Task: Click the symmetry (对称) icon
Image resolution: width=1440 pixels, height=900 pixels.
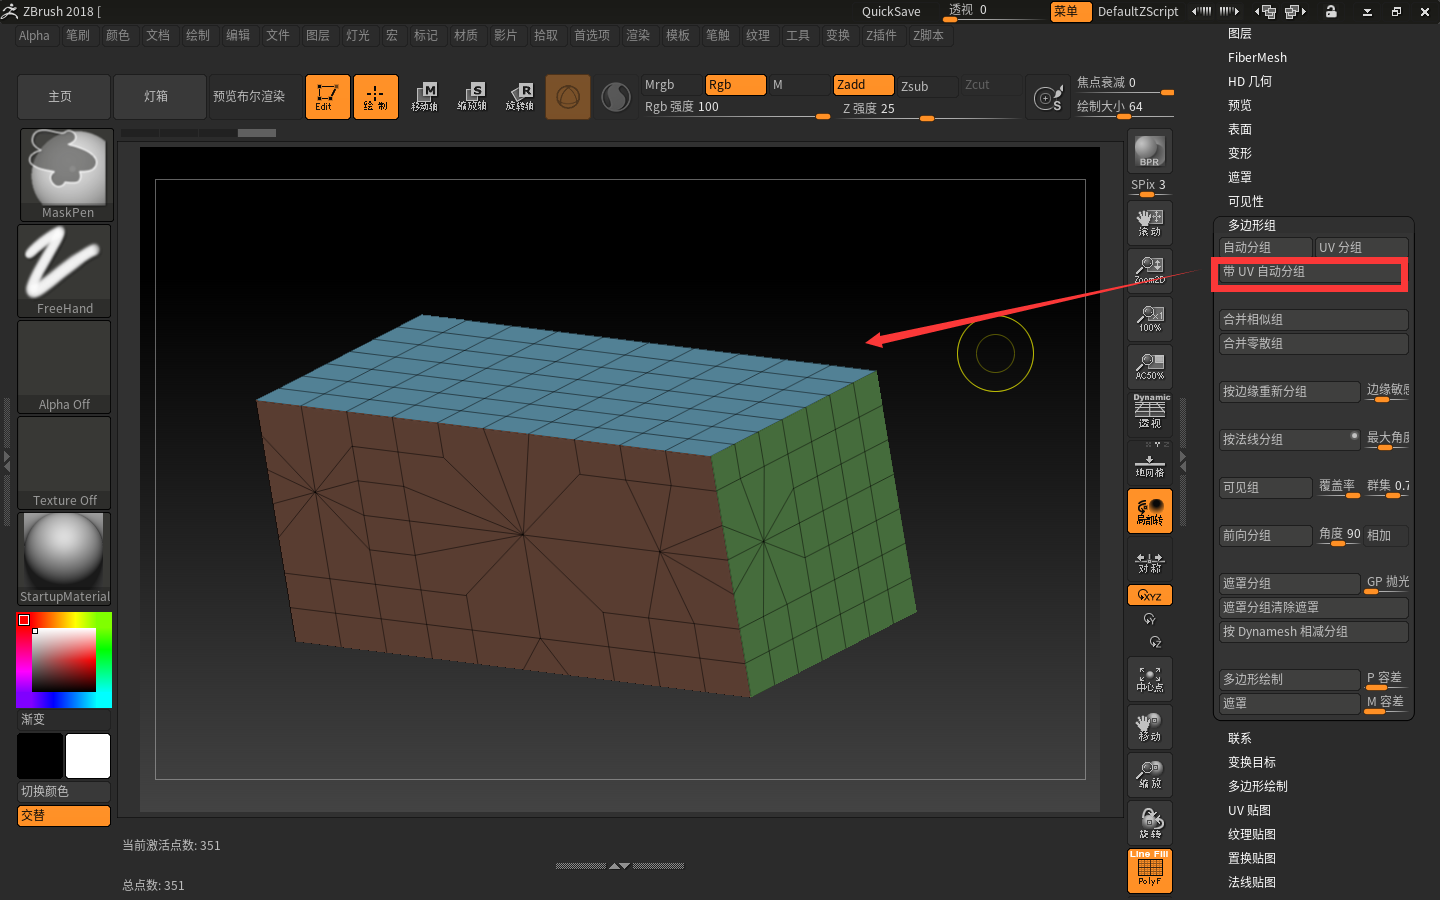Action: coord(1149,561)
